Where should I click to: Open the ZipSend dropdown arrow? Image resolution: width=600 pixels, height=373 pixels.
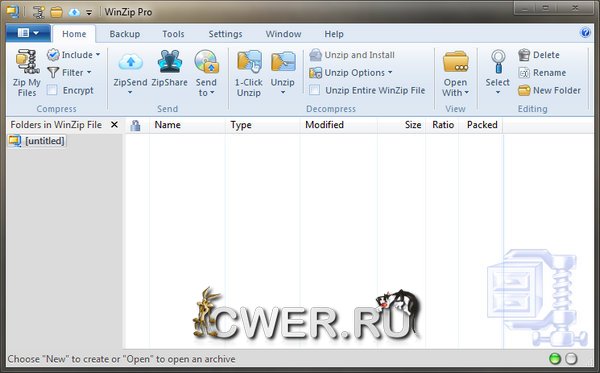click(x=130, y=93)
